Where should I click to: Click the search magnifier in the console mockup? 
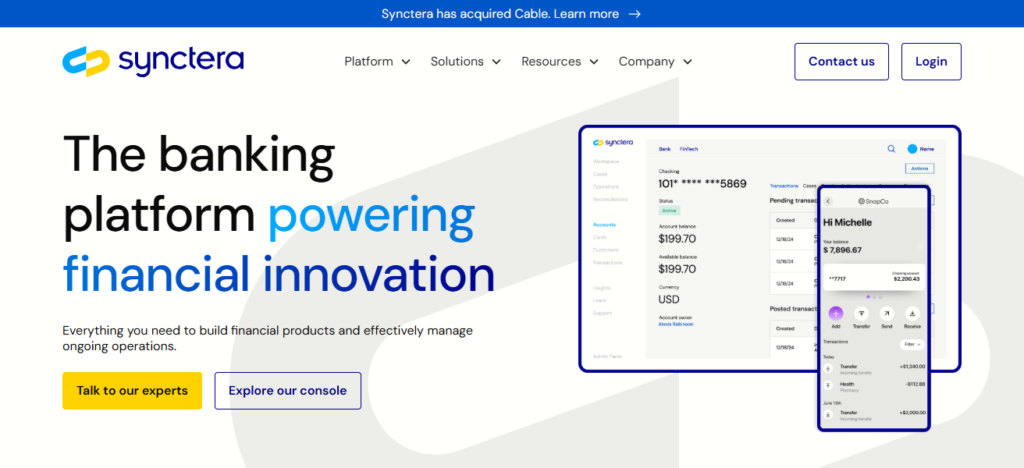pyautogui.click(x=891, y=149)
